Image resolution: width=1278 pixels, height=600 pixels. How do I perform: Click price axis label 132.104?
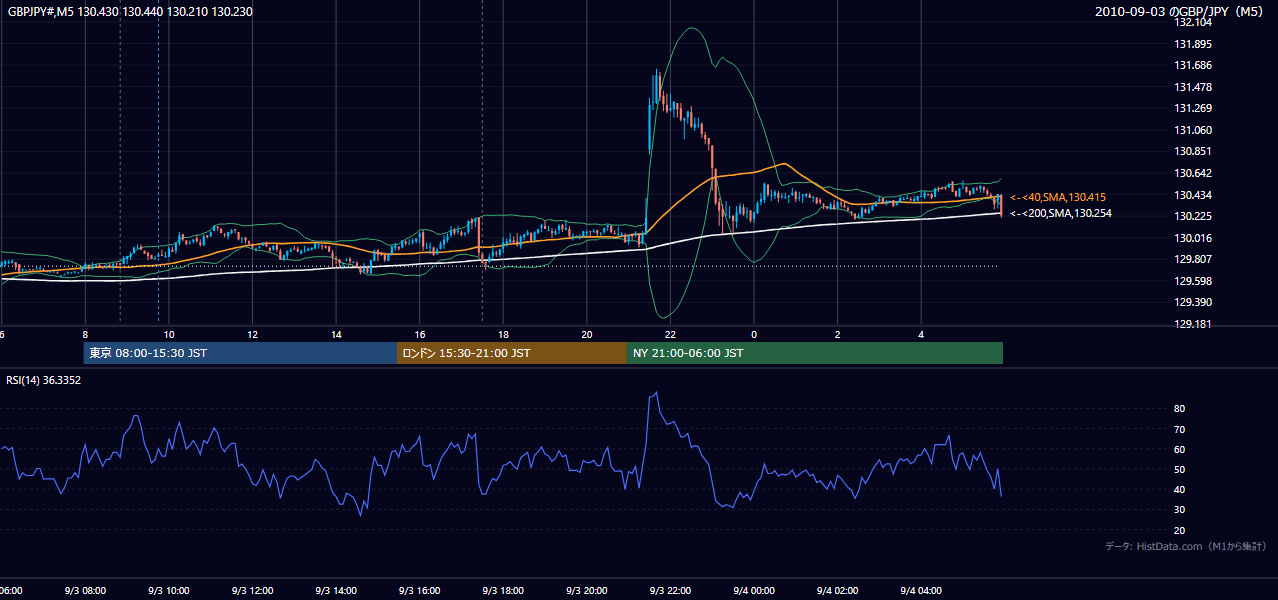coord(1194,22)
